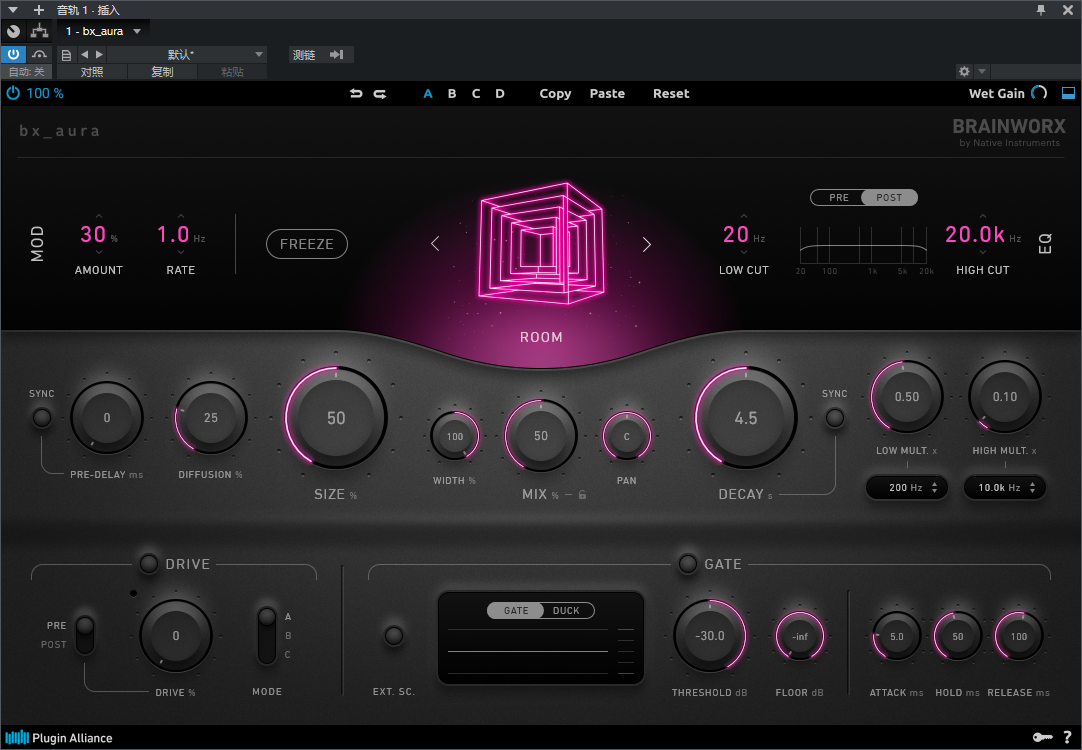The height and width of the screenshot is (750, 1082).
Task: Toggle the decay SYNC button
Action: click(835, 417)
